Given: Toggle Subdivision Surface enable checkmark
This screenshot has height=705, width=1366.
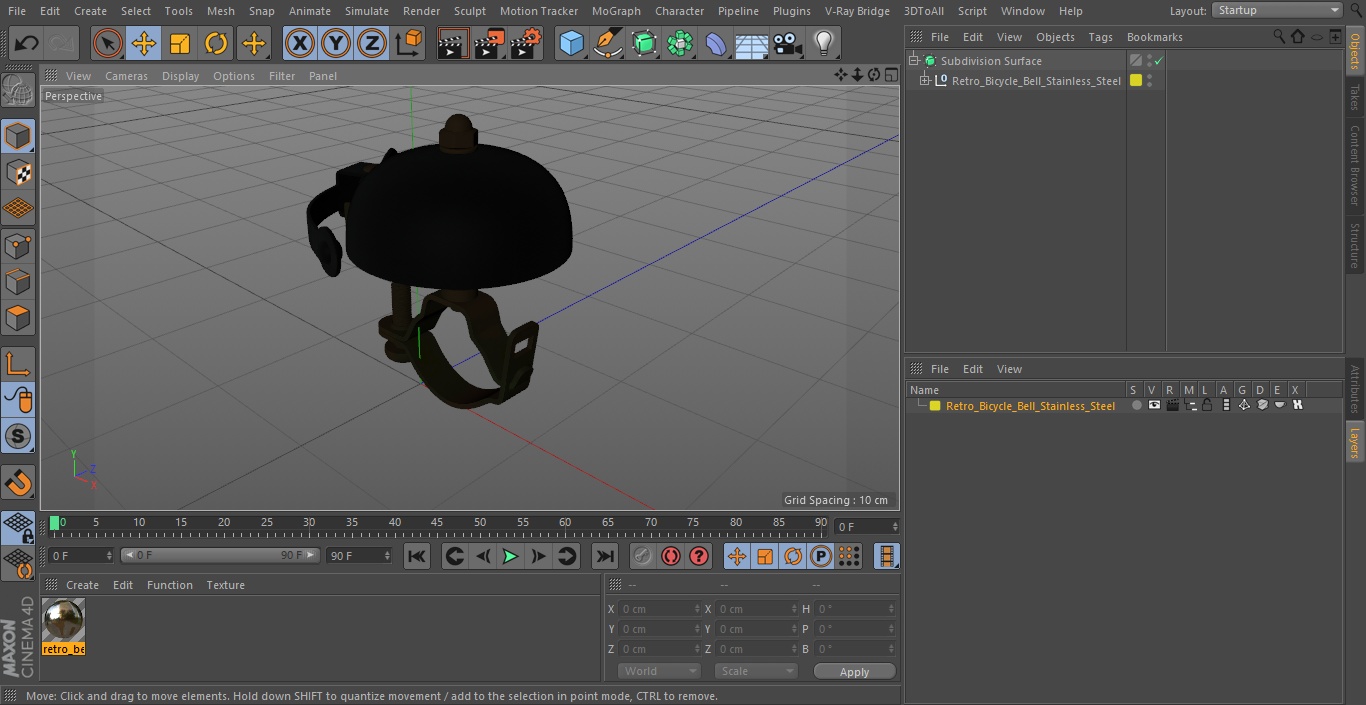Looking at the screenshot, I should [1158, 61].
